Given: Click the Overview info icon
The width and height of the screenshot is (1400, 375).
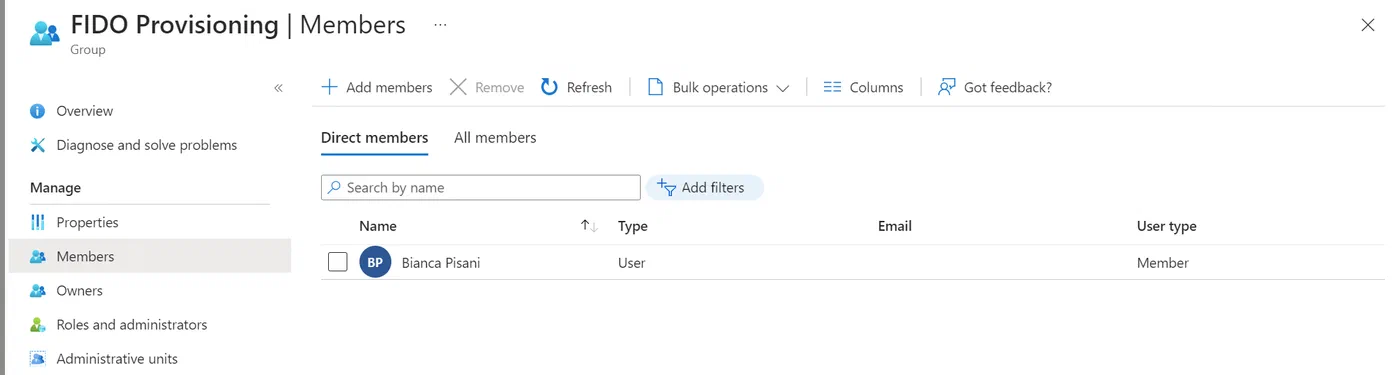Looking at the screenshot, I should coord(38,111).
